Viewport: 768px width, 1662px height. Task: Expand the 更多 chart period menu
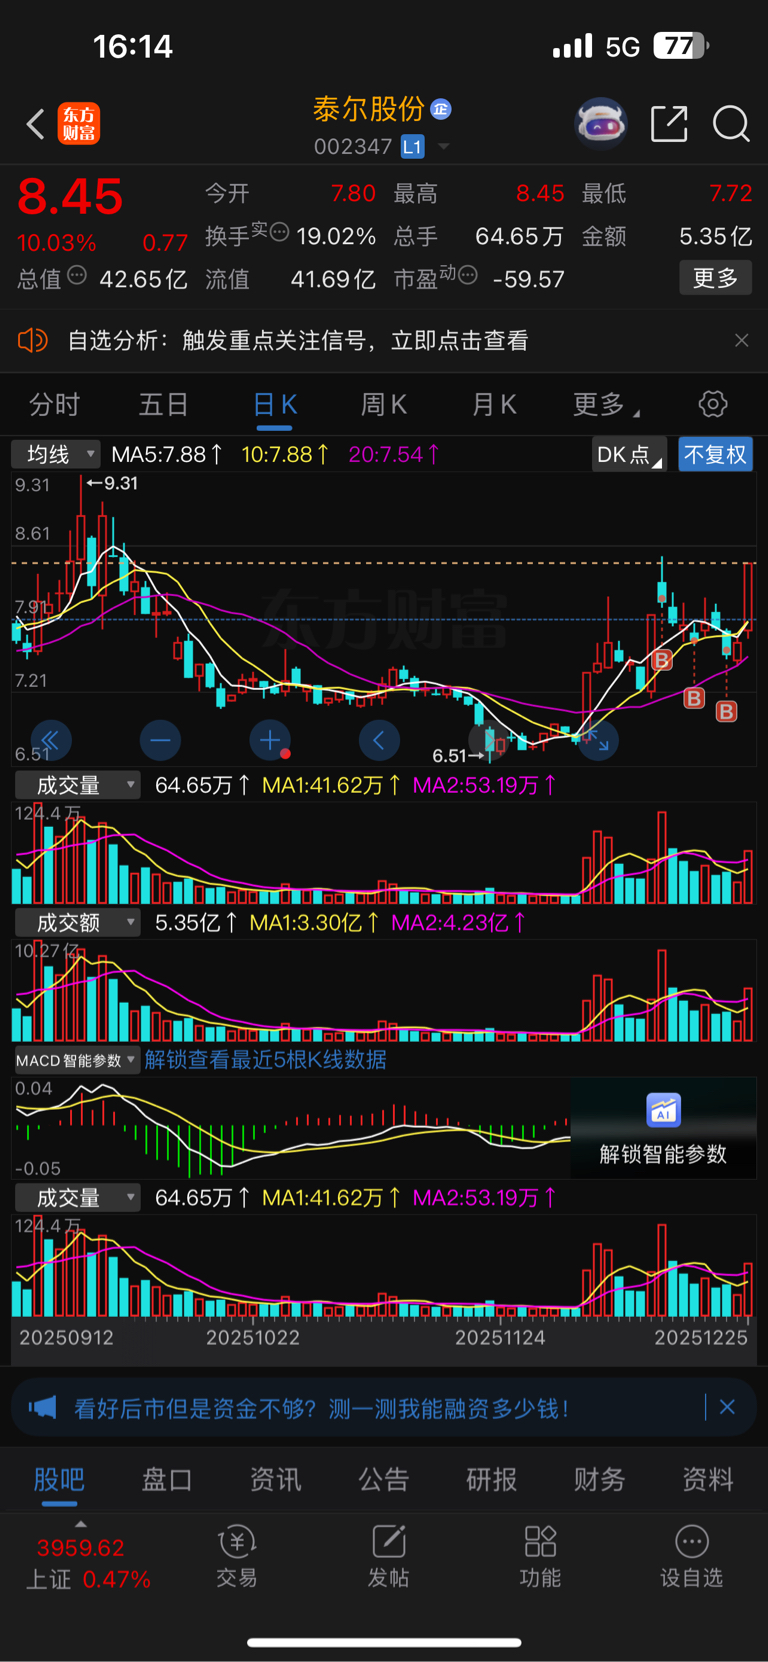(x=606, y=405)
